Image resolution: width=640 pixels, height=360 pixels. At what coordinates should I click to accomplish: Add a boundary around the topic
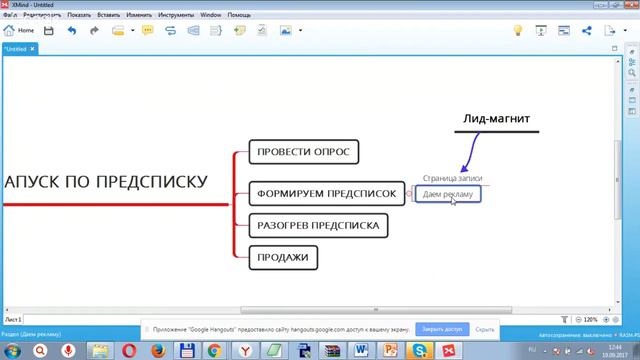(193, 31)
